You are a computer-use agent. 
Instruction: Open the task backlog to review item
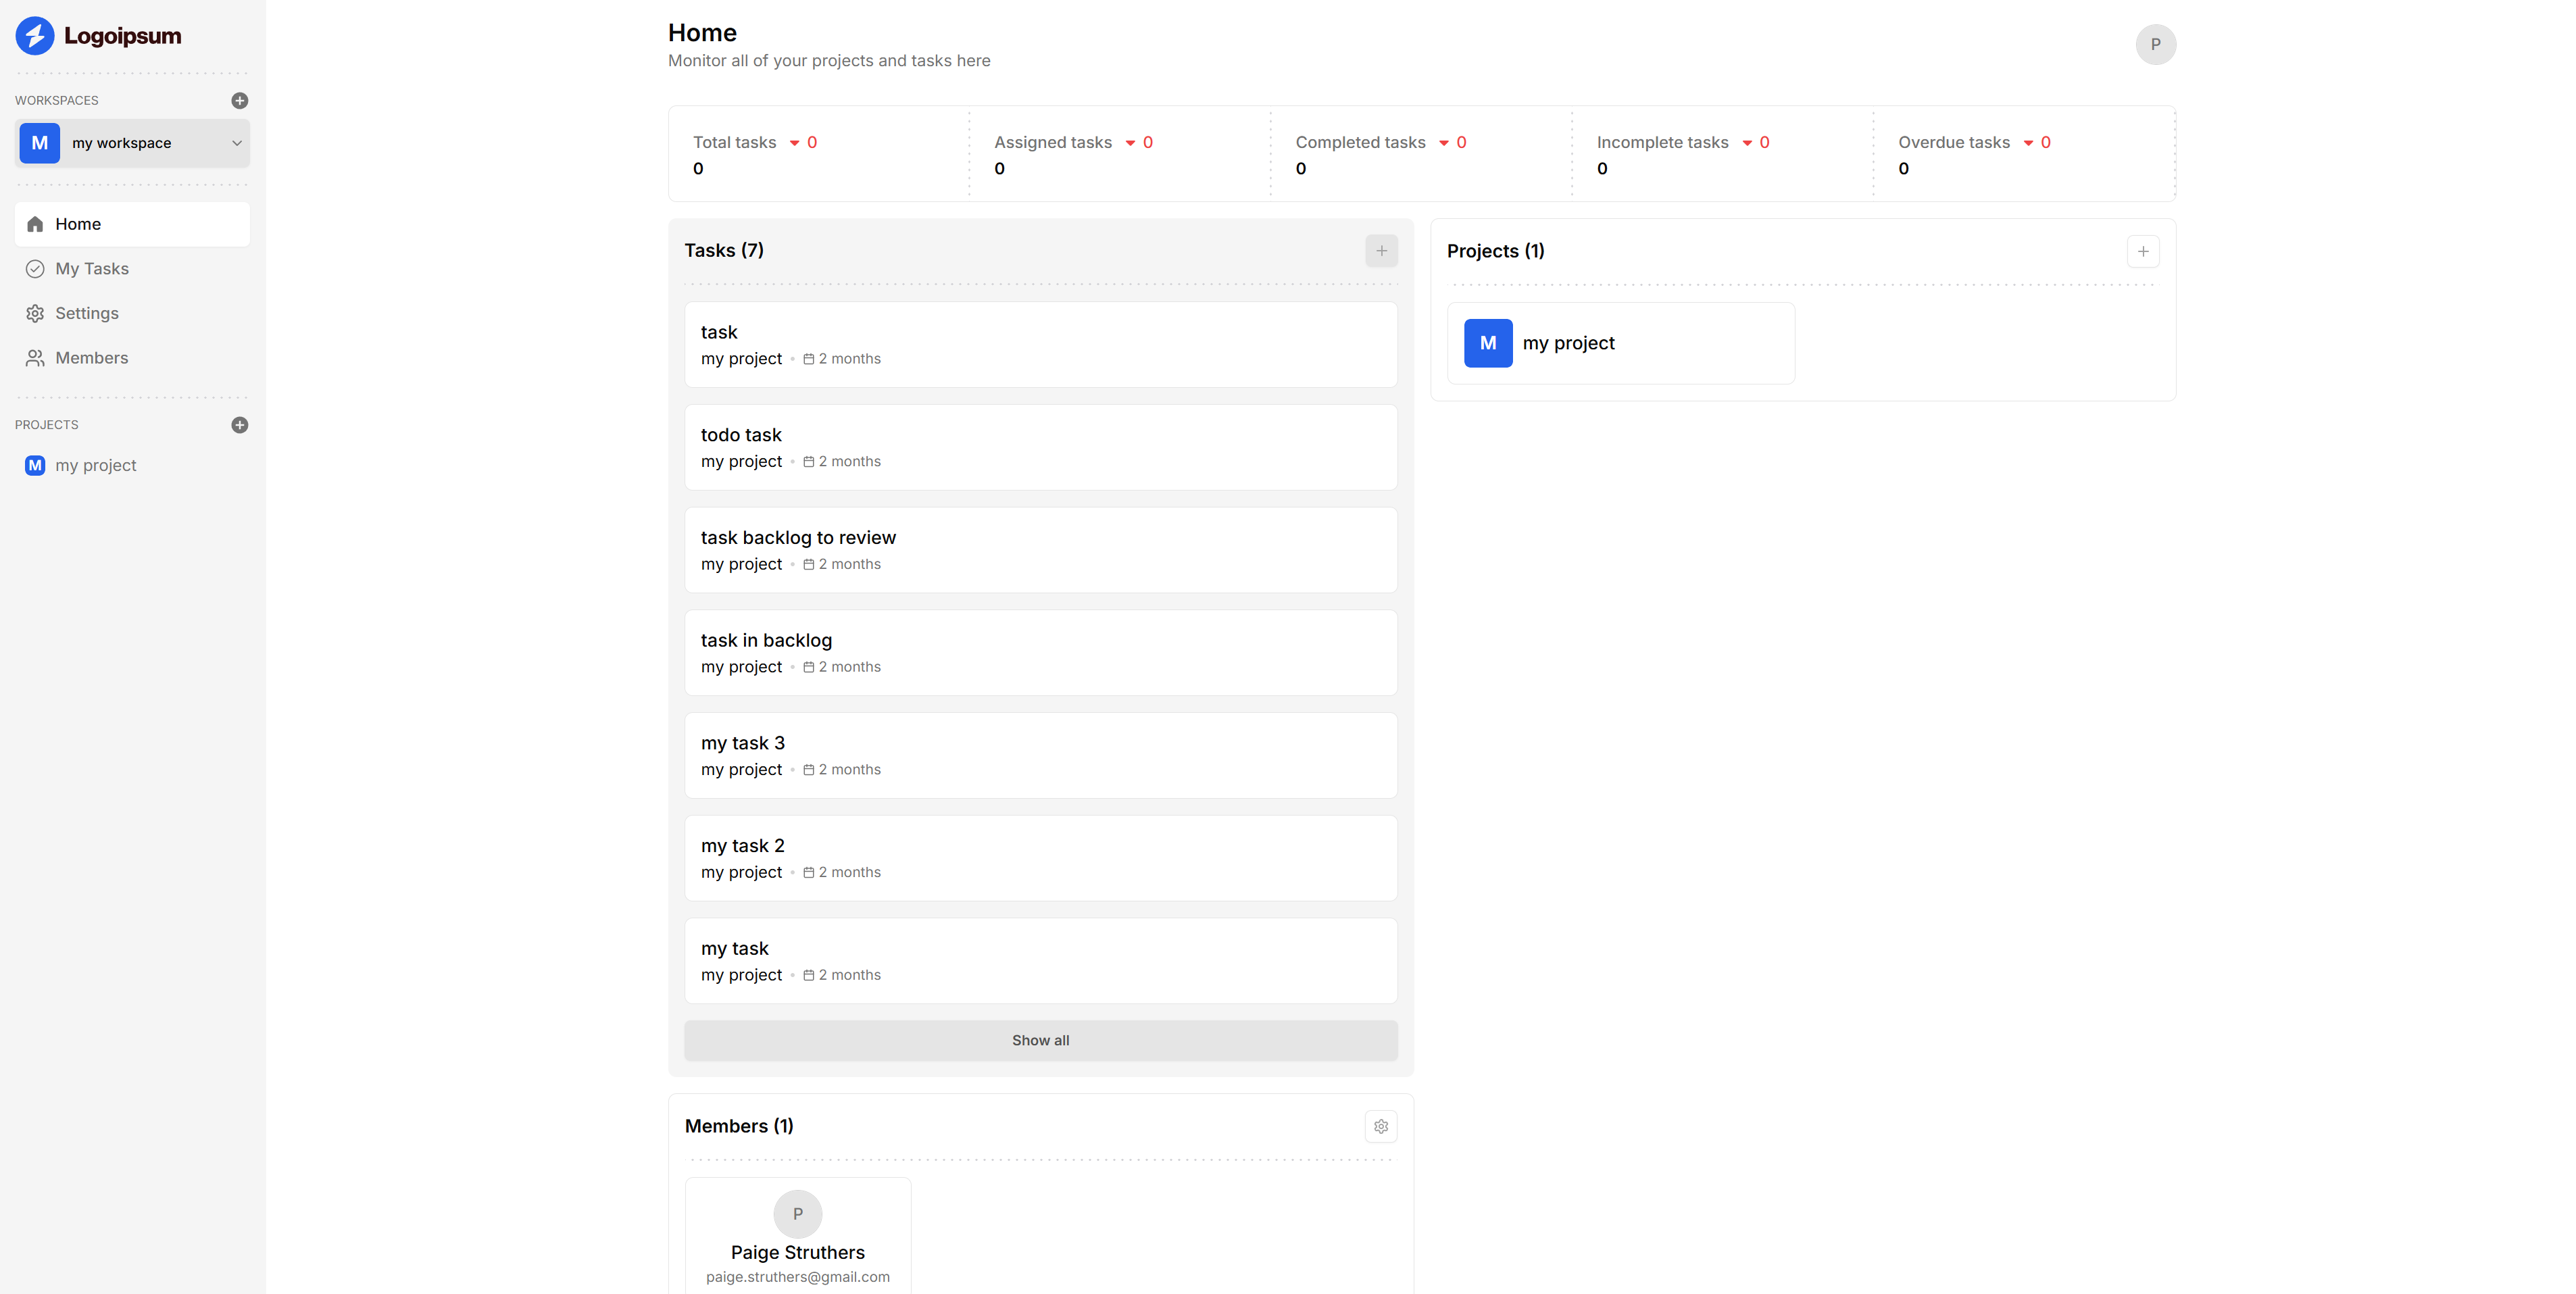(1040, 550)
